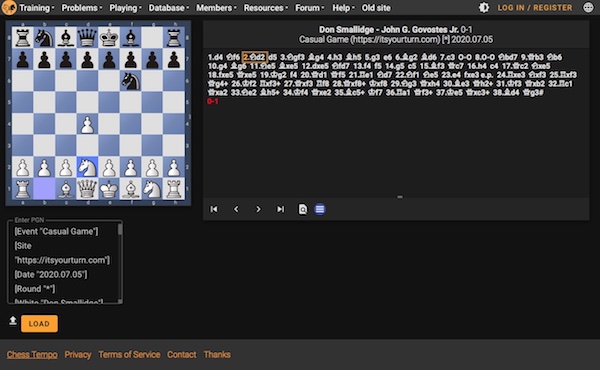Select the black knight on b8
This screenshot has width=600, height=370.
tap(44, 38)
